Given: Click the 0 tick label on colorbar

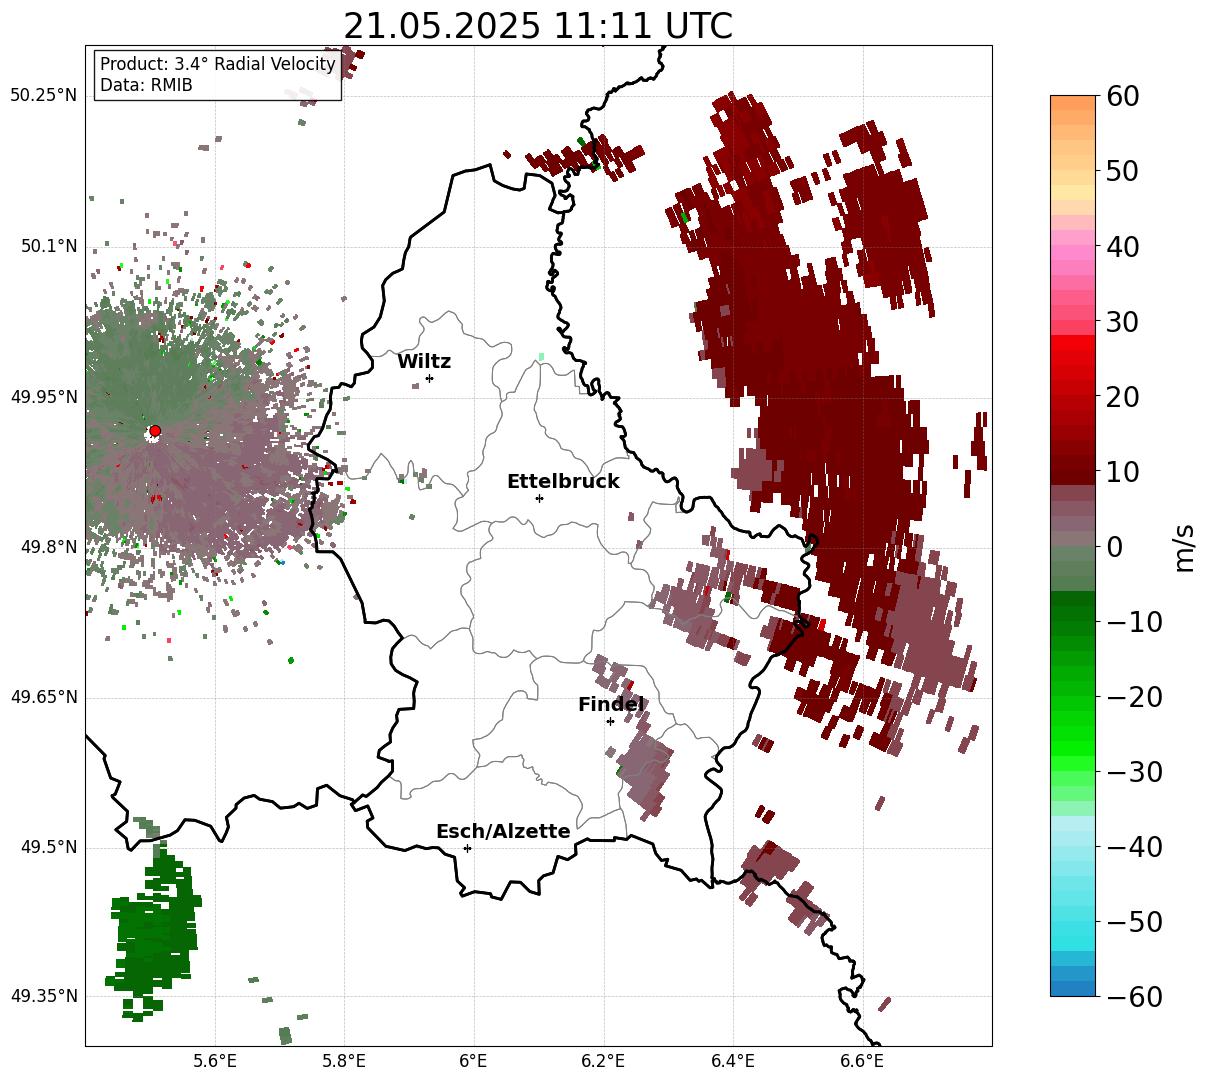Looking at the screenshot, I should [1115, 547].
